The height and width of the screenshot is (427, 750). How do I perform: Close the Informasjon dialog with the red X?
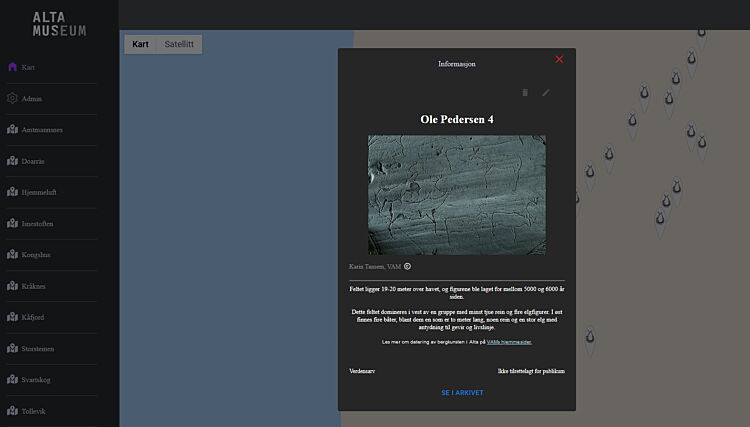(x=559, y=59)
